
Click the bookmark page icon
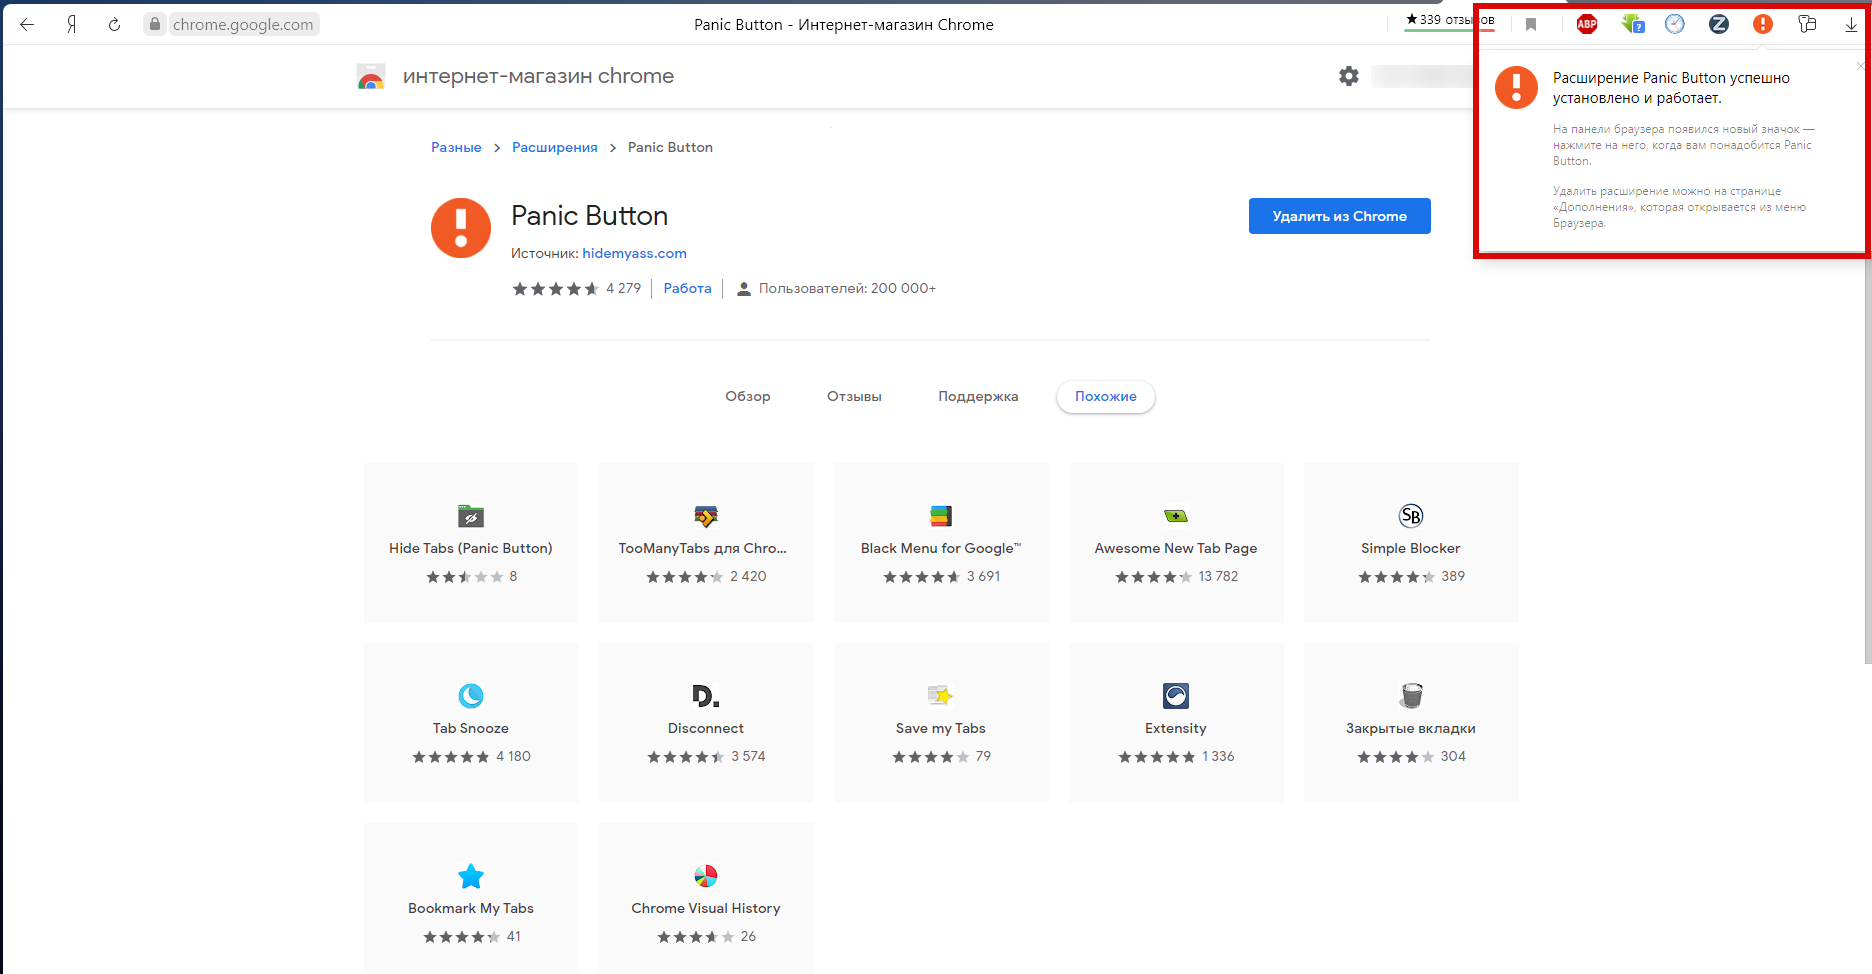(x=1530, y=24)
